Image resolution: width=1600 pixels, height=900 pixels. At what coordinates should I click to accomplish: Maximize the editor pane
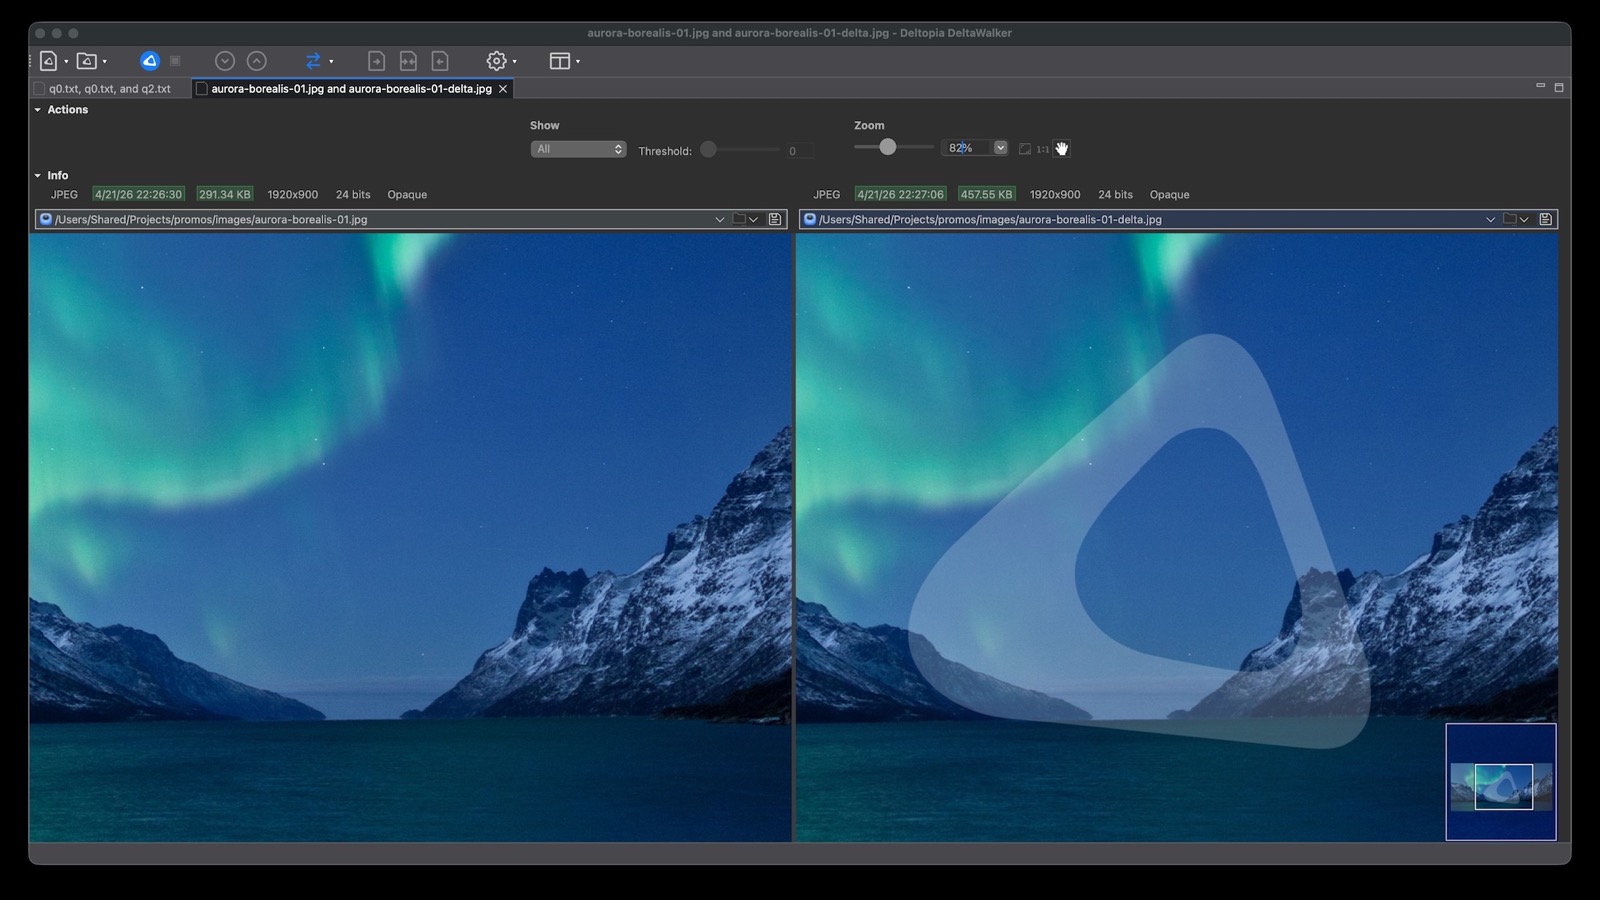(x=1558, y=87)
